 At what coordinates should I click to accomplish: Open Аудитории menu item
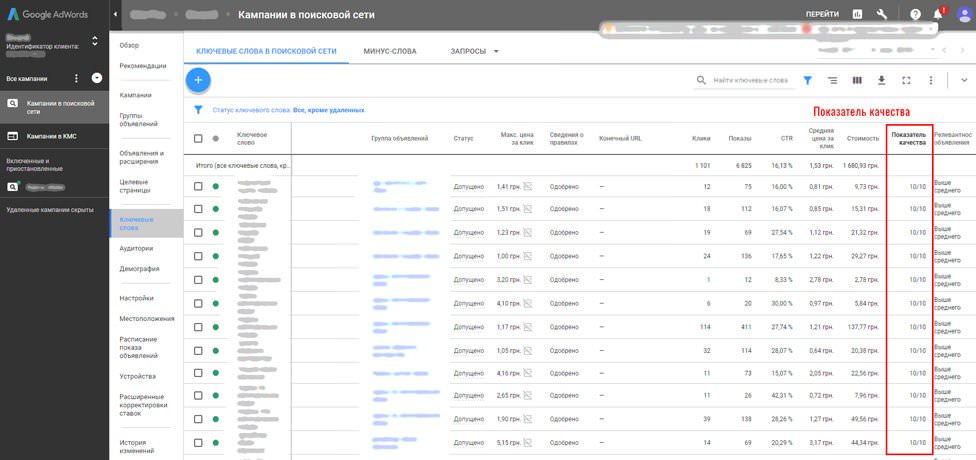(136, 248)
